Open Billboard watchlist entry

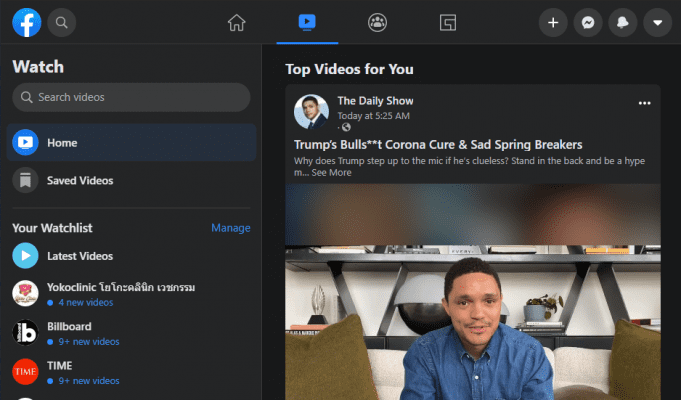coord(131,333)
